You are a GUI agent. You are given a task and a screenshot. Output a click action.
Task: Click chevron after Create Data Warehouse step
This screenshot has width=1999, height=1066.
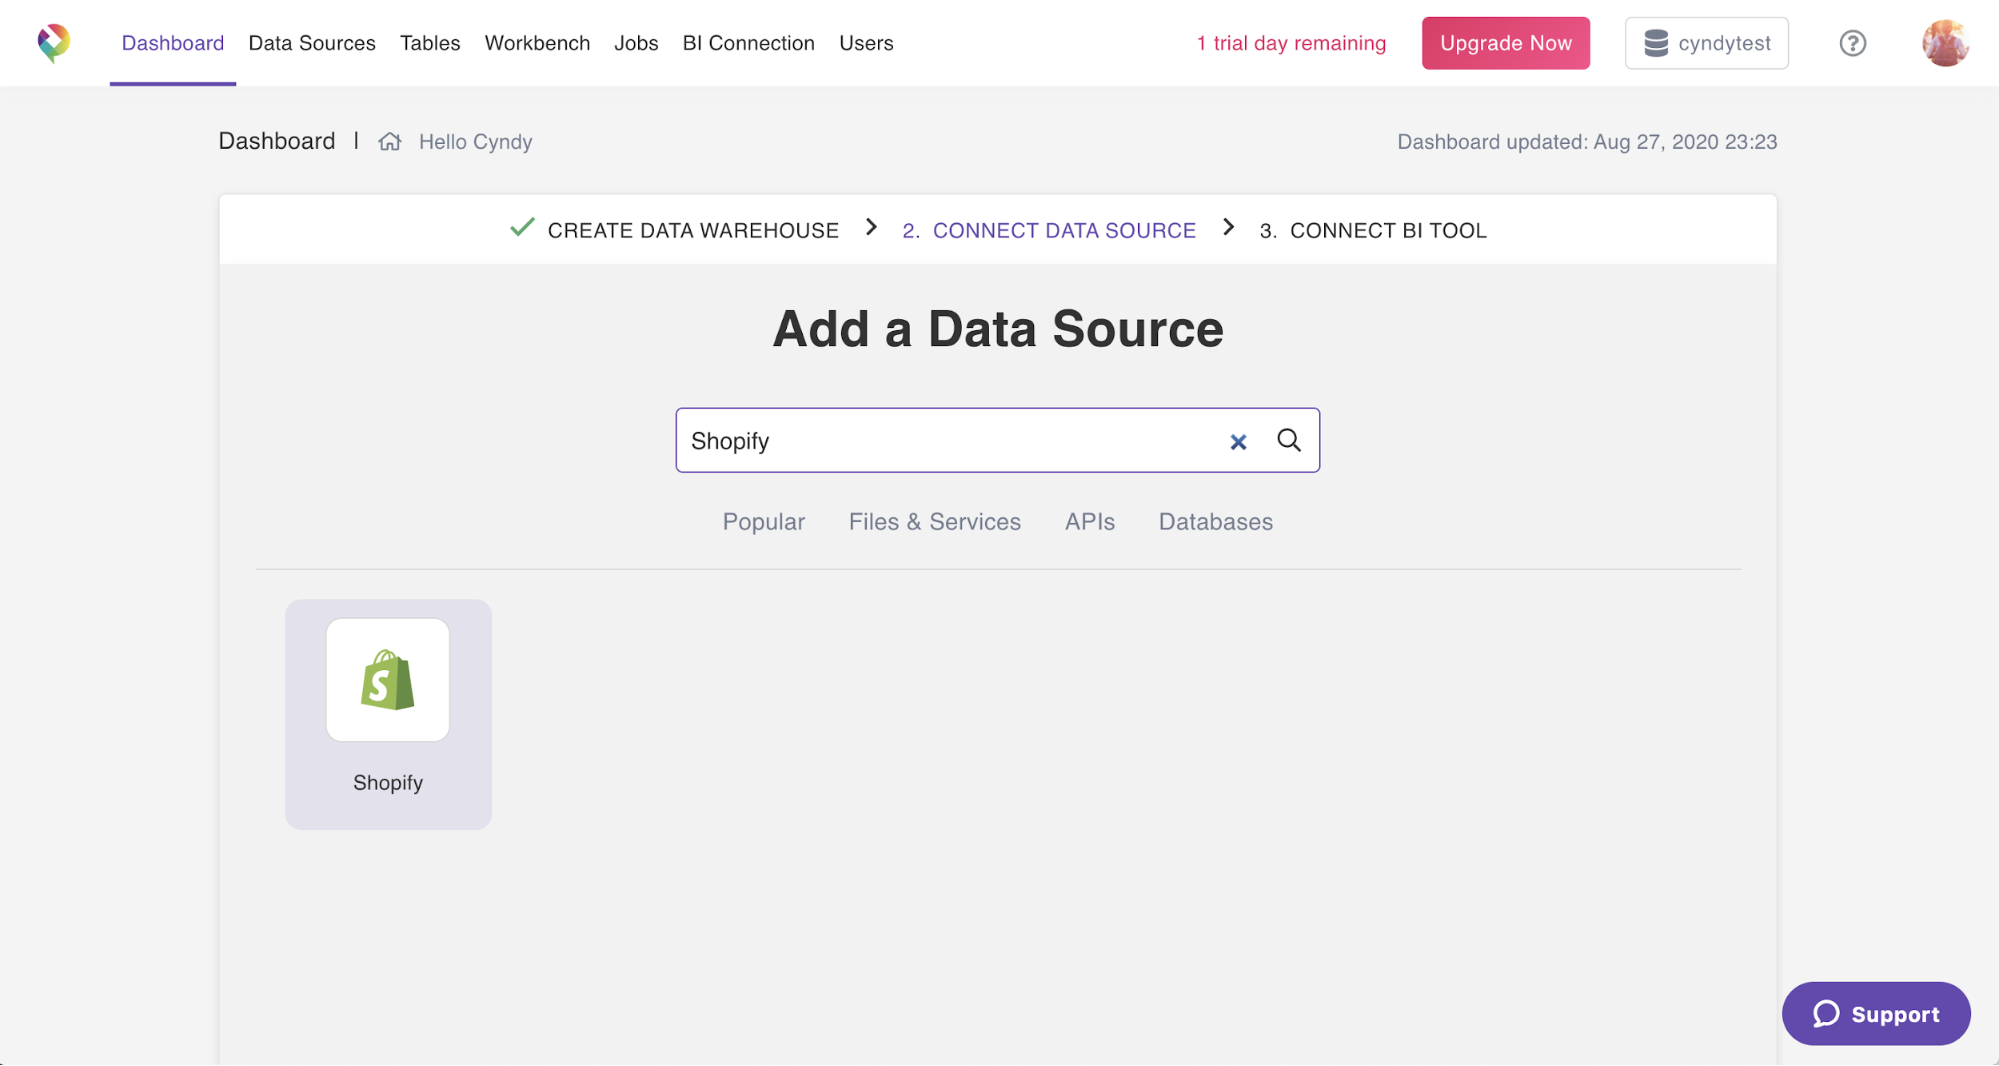click(x=871, y=227)
